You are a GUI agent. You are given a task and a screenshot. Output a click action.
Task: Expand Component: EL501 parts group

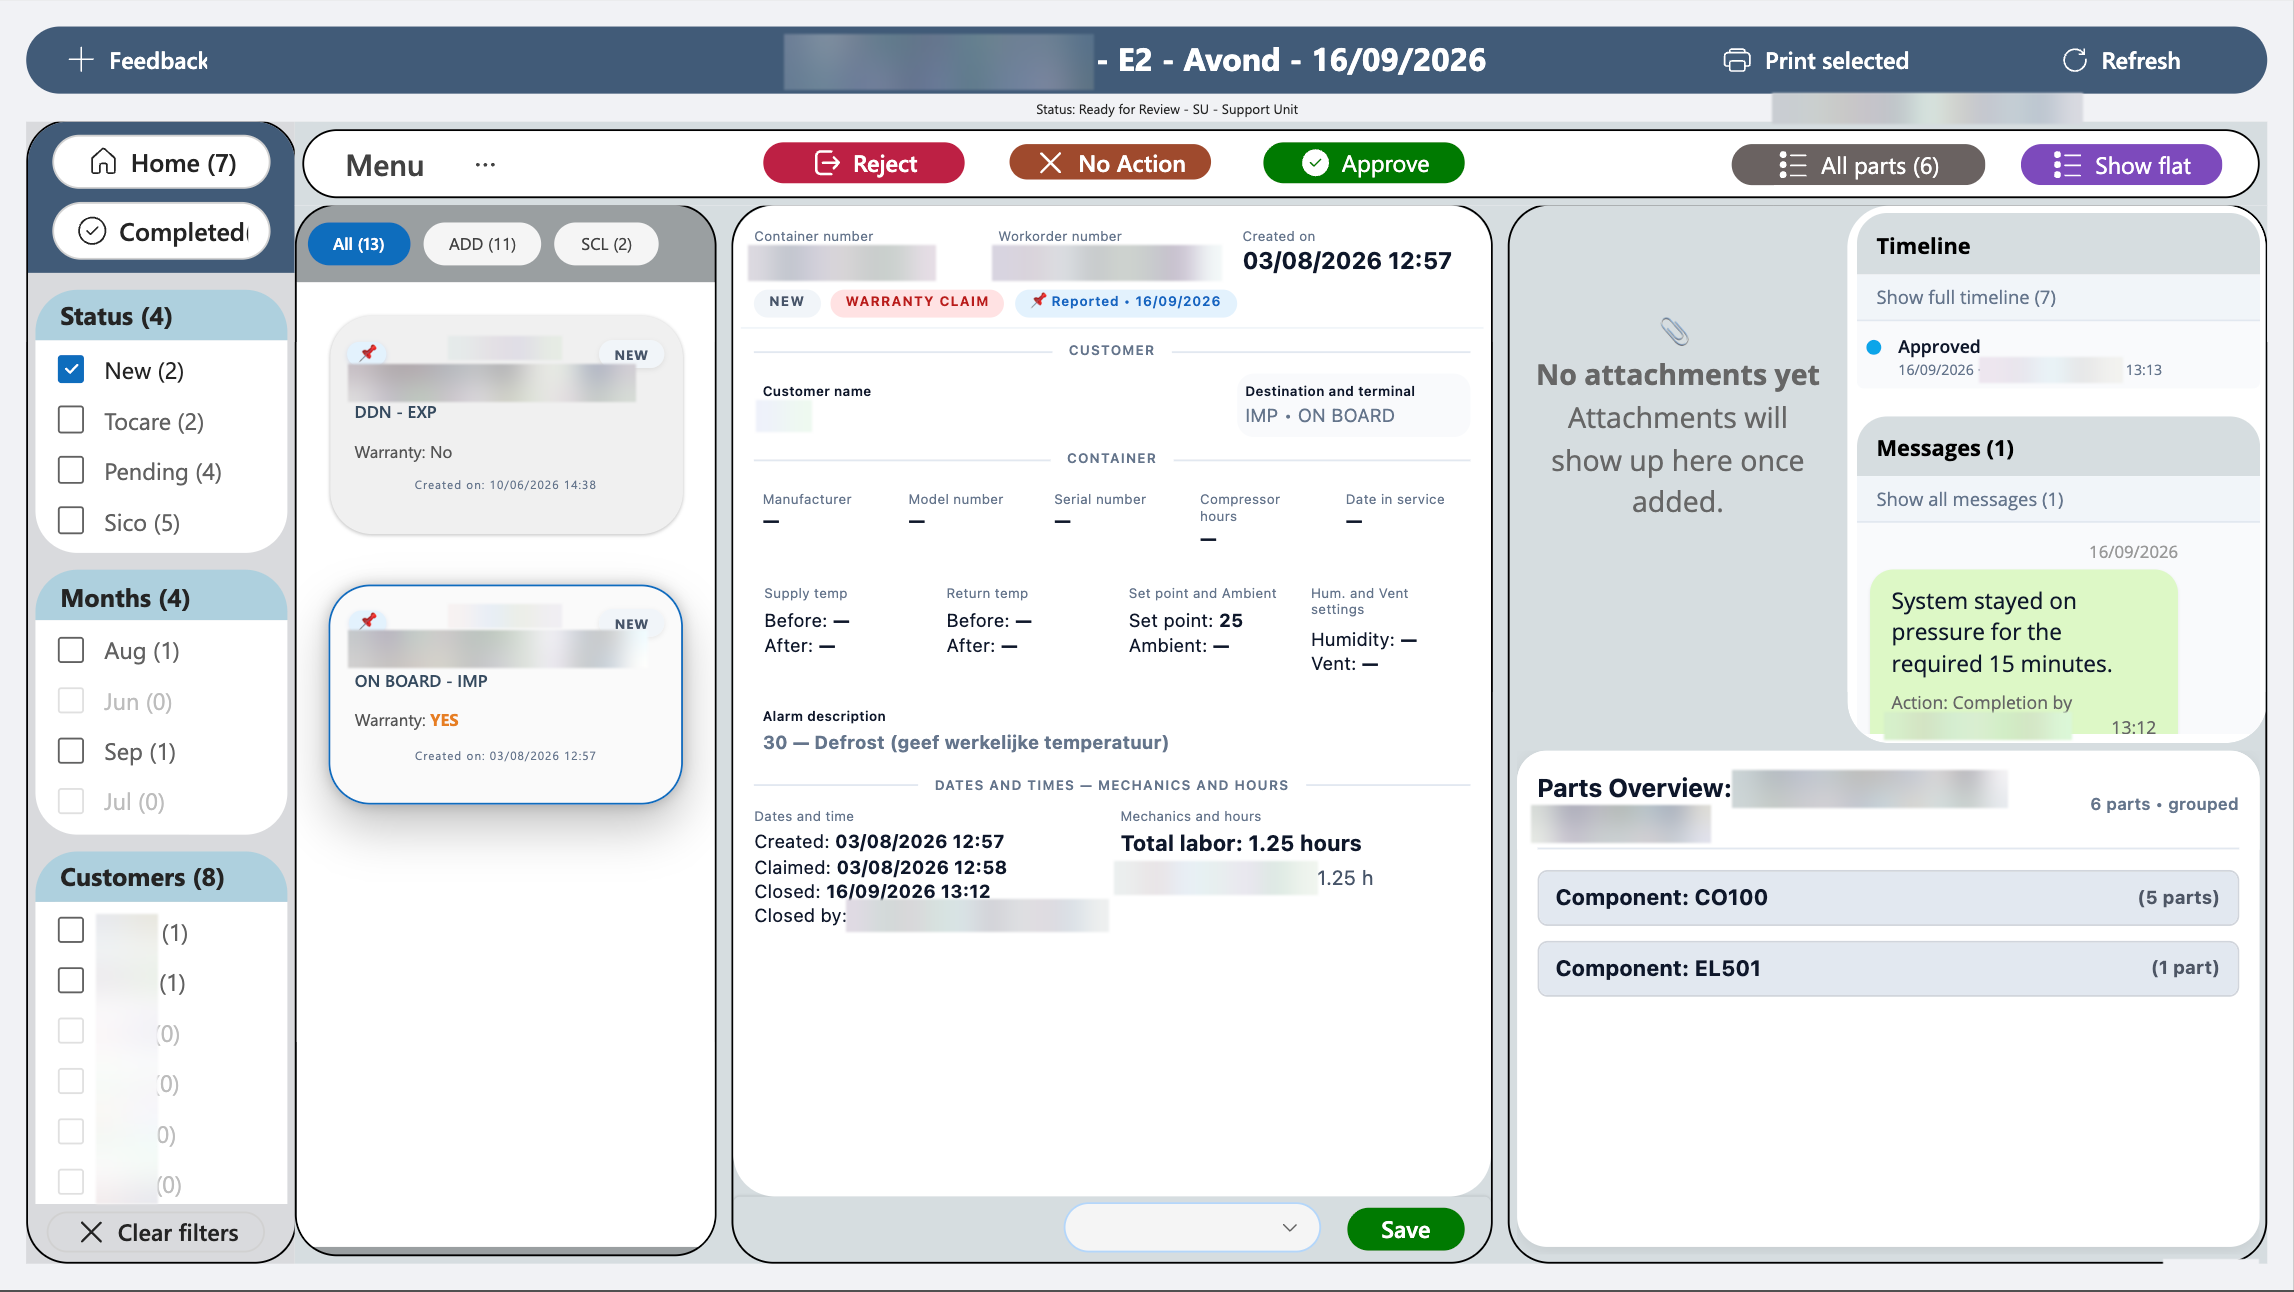[x=1887, y=968]
